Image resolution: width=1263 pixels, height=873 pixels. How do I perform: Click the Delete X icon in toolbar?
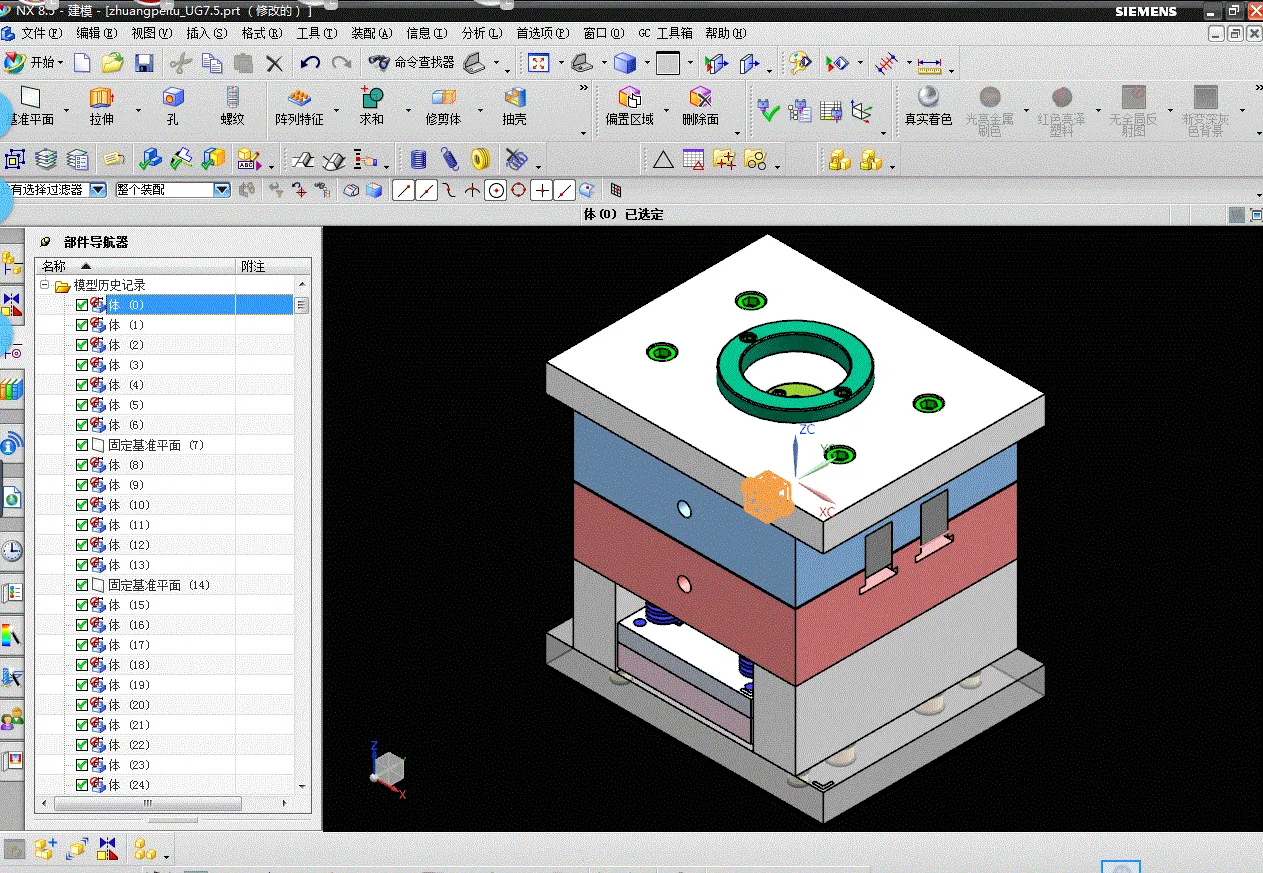coord(275,63)
